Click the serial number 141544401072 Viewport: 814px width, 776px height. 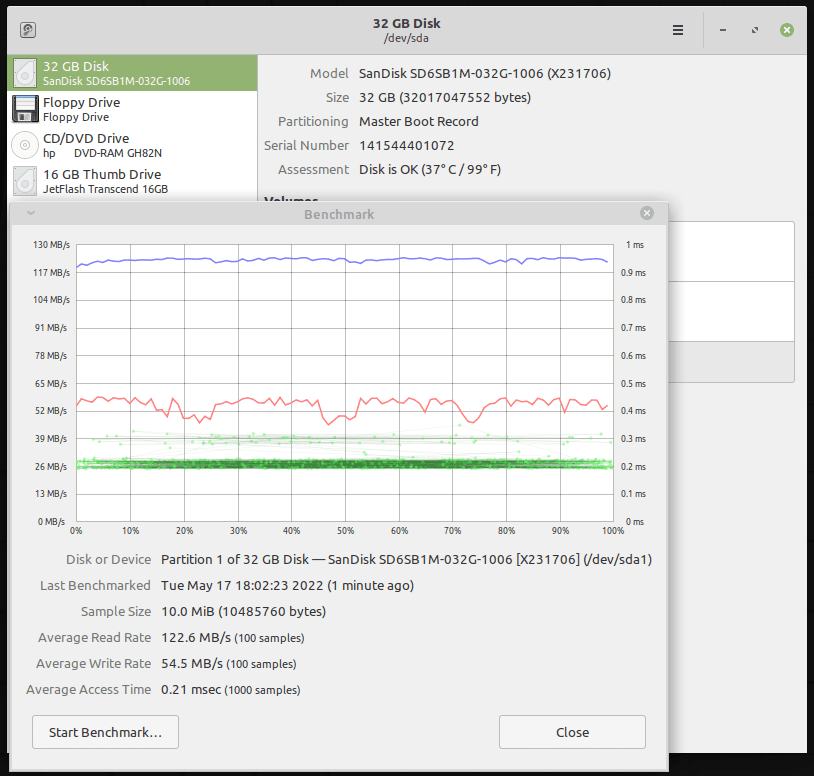[x=406, y=145]
